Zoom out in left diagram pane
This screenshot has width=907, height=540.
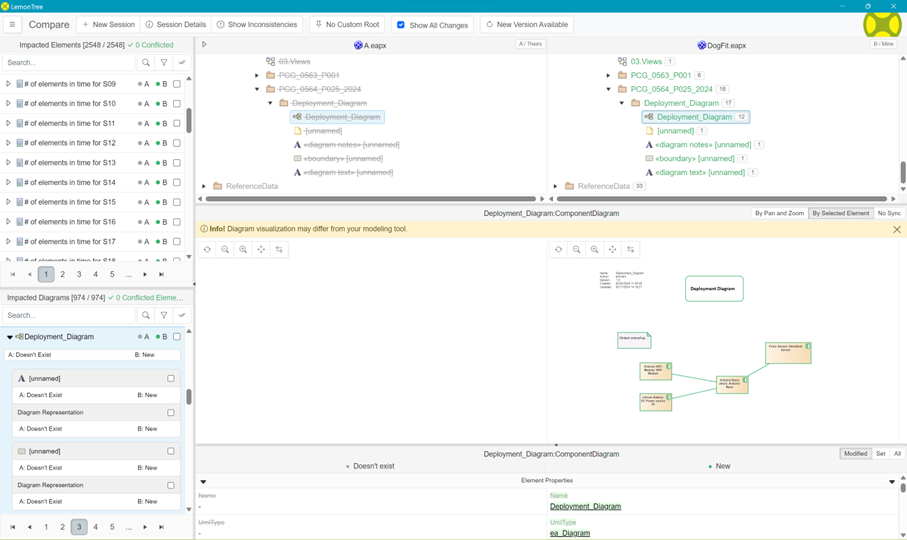(x=225, y=249)
